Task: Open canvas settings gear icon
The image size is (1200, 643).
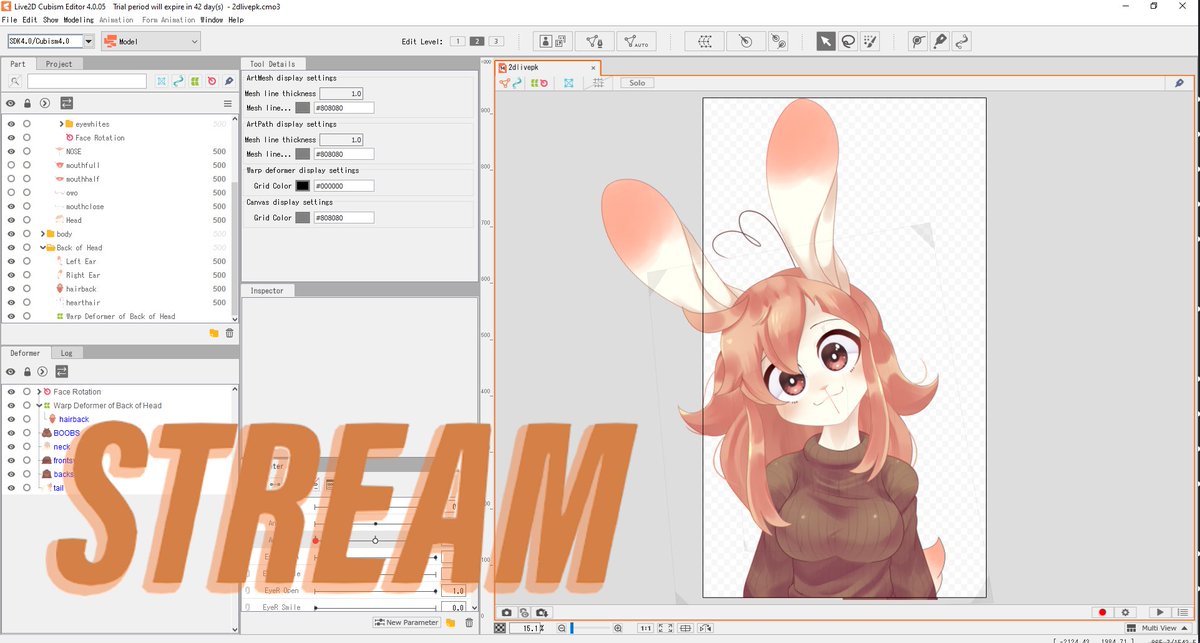Action: tap(1126, 612)
